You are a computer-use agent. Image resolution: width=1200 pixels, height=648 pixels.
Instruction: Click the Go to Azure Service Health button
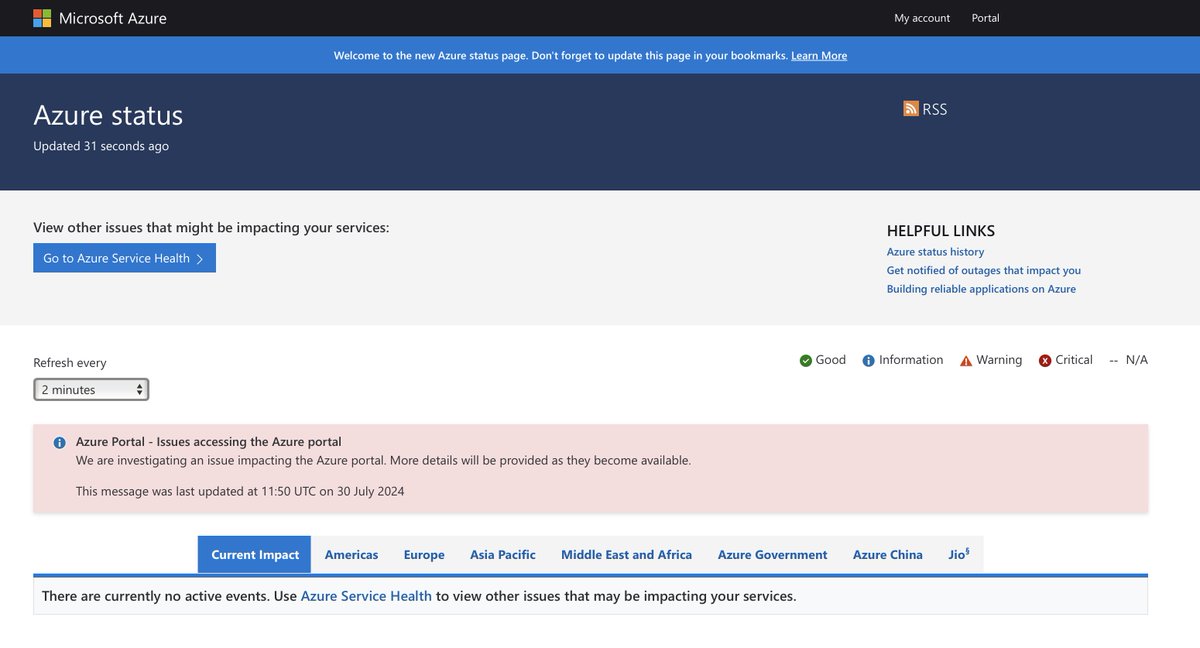[124, 258]
